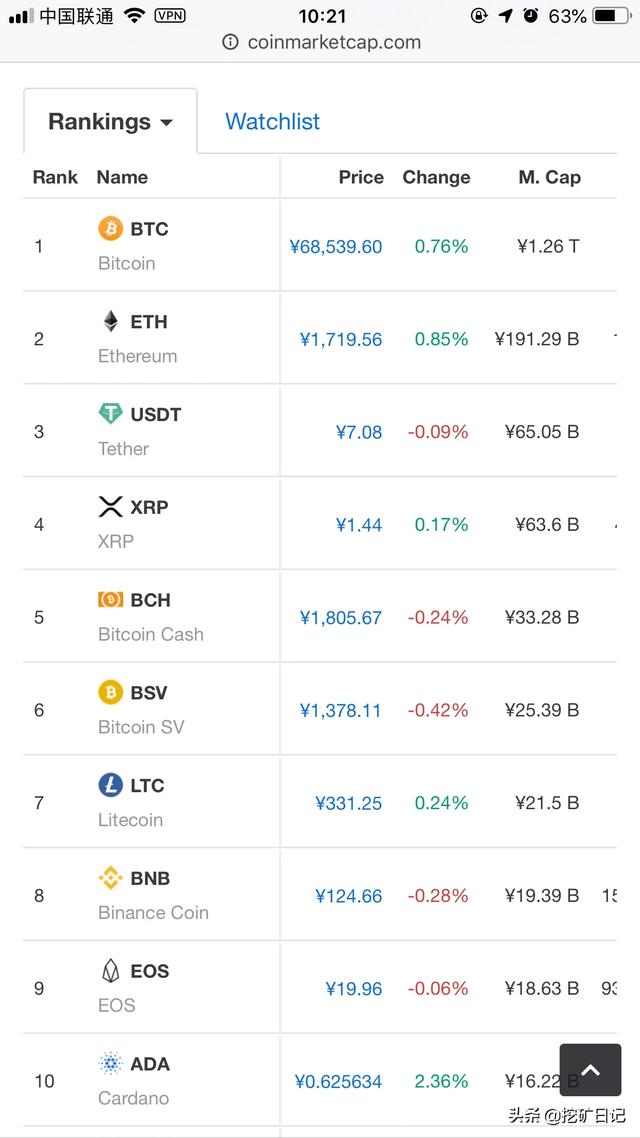
Task: Click the XRP logo icon
Action: [x=110, y=507]
